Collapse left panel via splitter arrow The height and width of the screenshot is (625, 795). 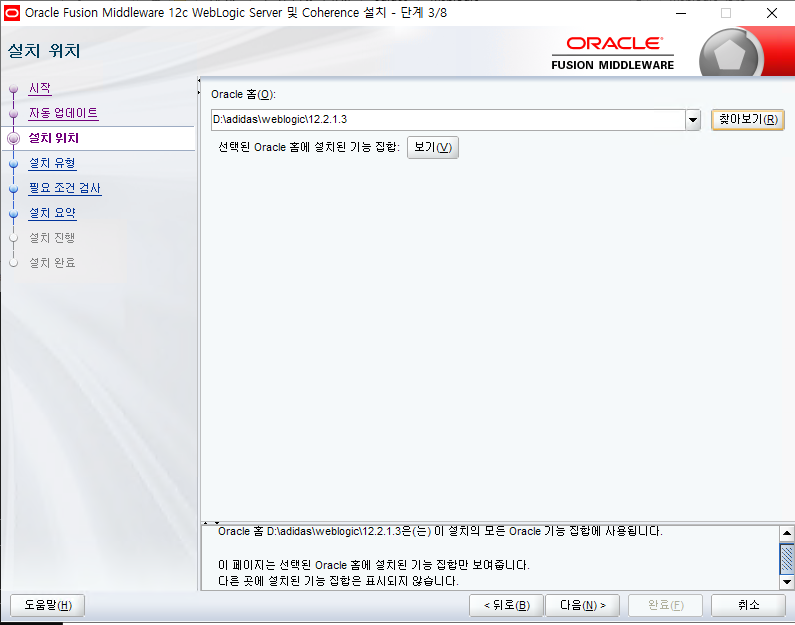tap(199, 81)
